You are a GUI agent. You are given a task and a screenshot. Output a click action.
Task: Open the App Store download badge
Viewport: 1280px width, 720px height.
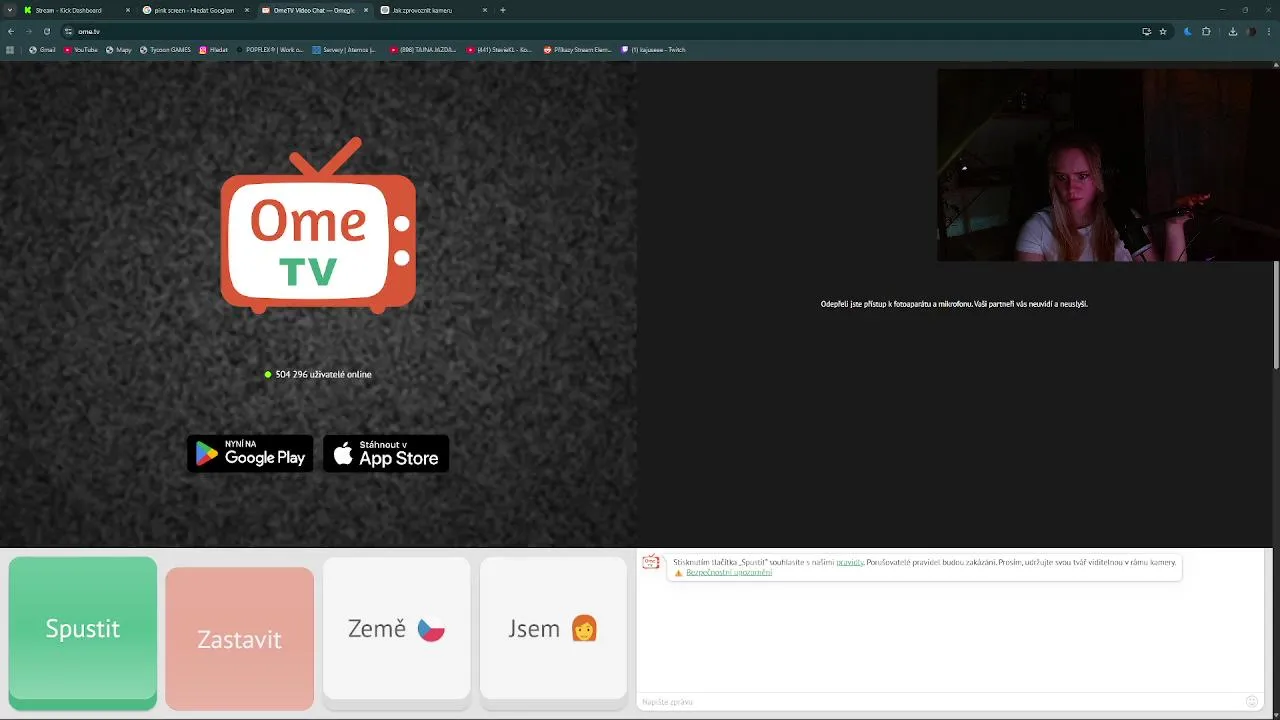point(386,454)
